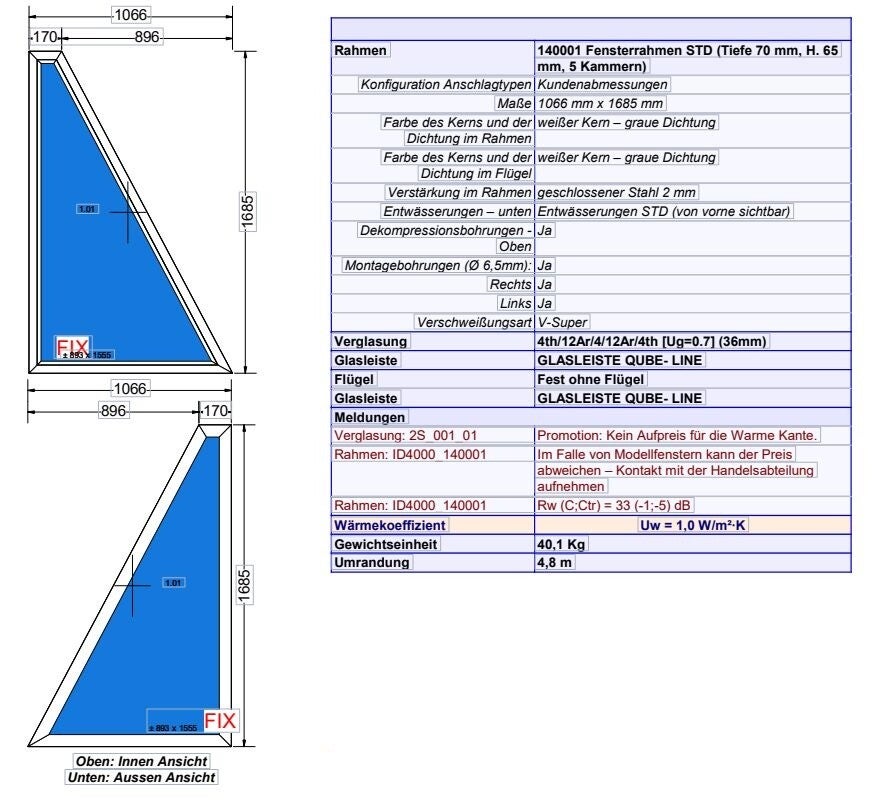This screenshot has width=876, height=802.
Task: Click 'Entwässerungen – unten' label
Action: pos(457,211)
